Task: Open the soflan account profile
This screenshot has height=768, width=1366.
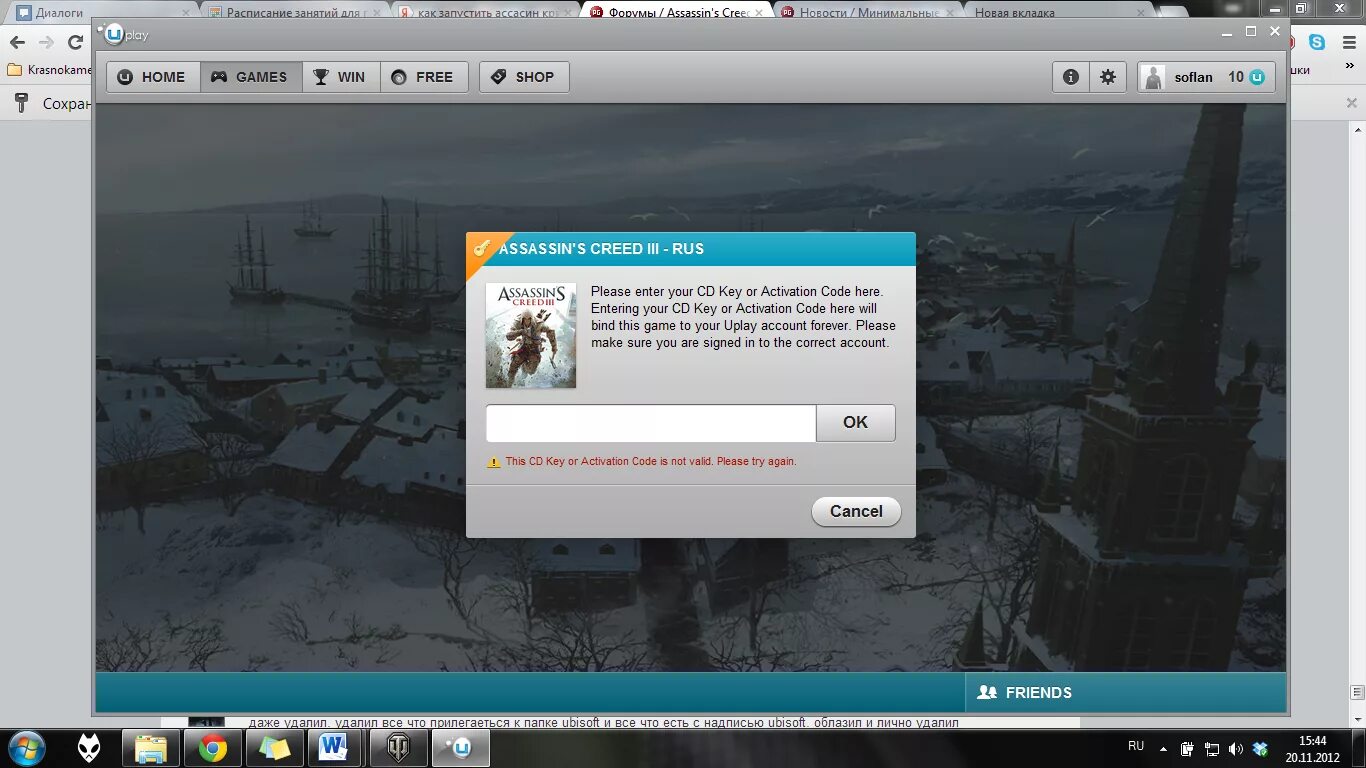Action: [x=1193, y=77]
